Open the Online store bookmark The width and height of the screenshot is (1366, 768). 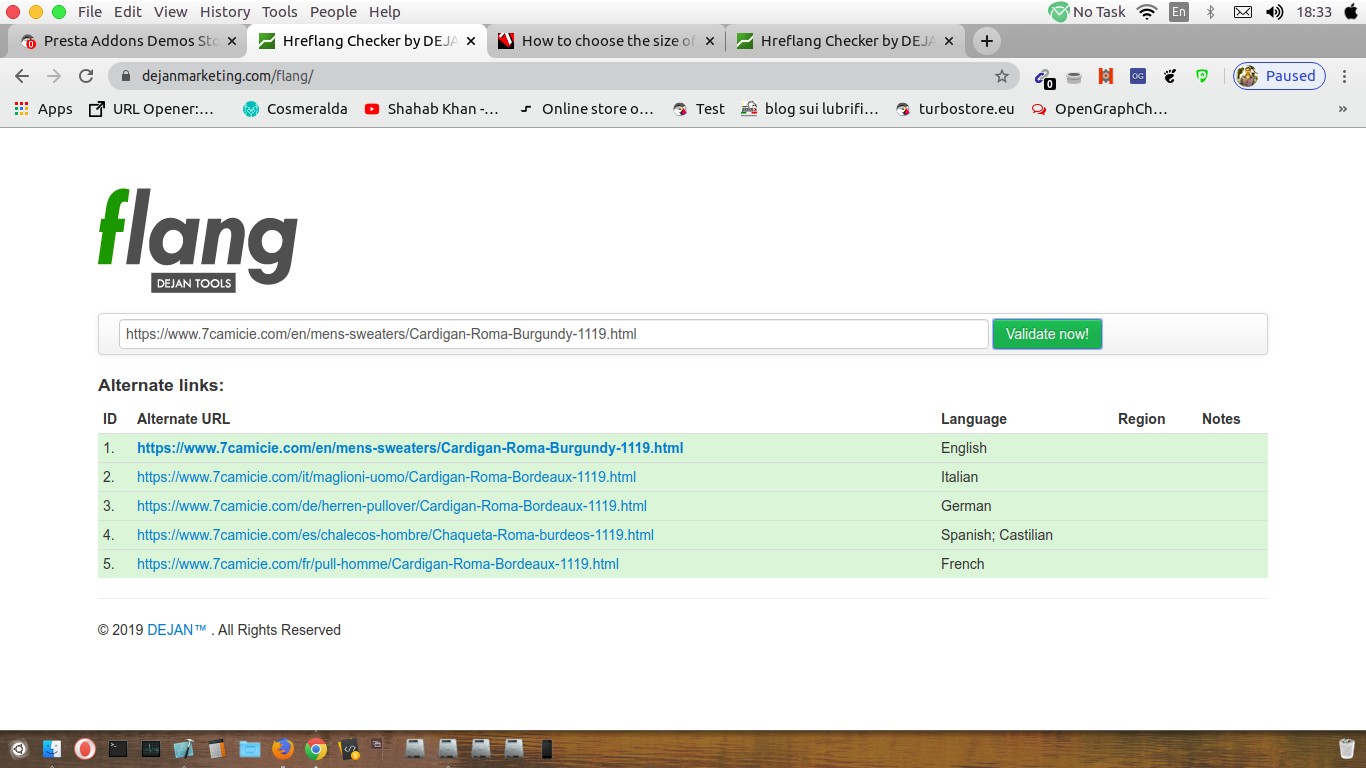[586, 109]
